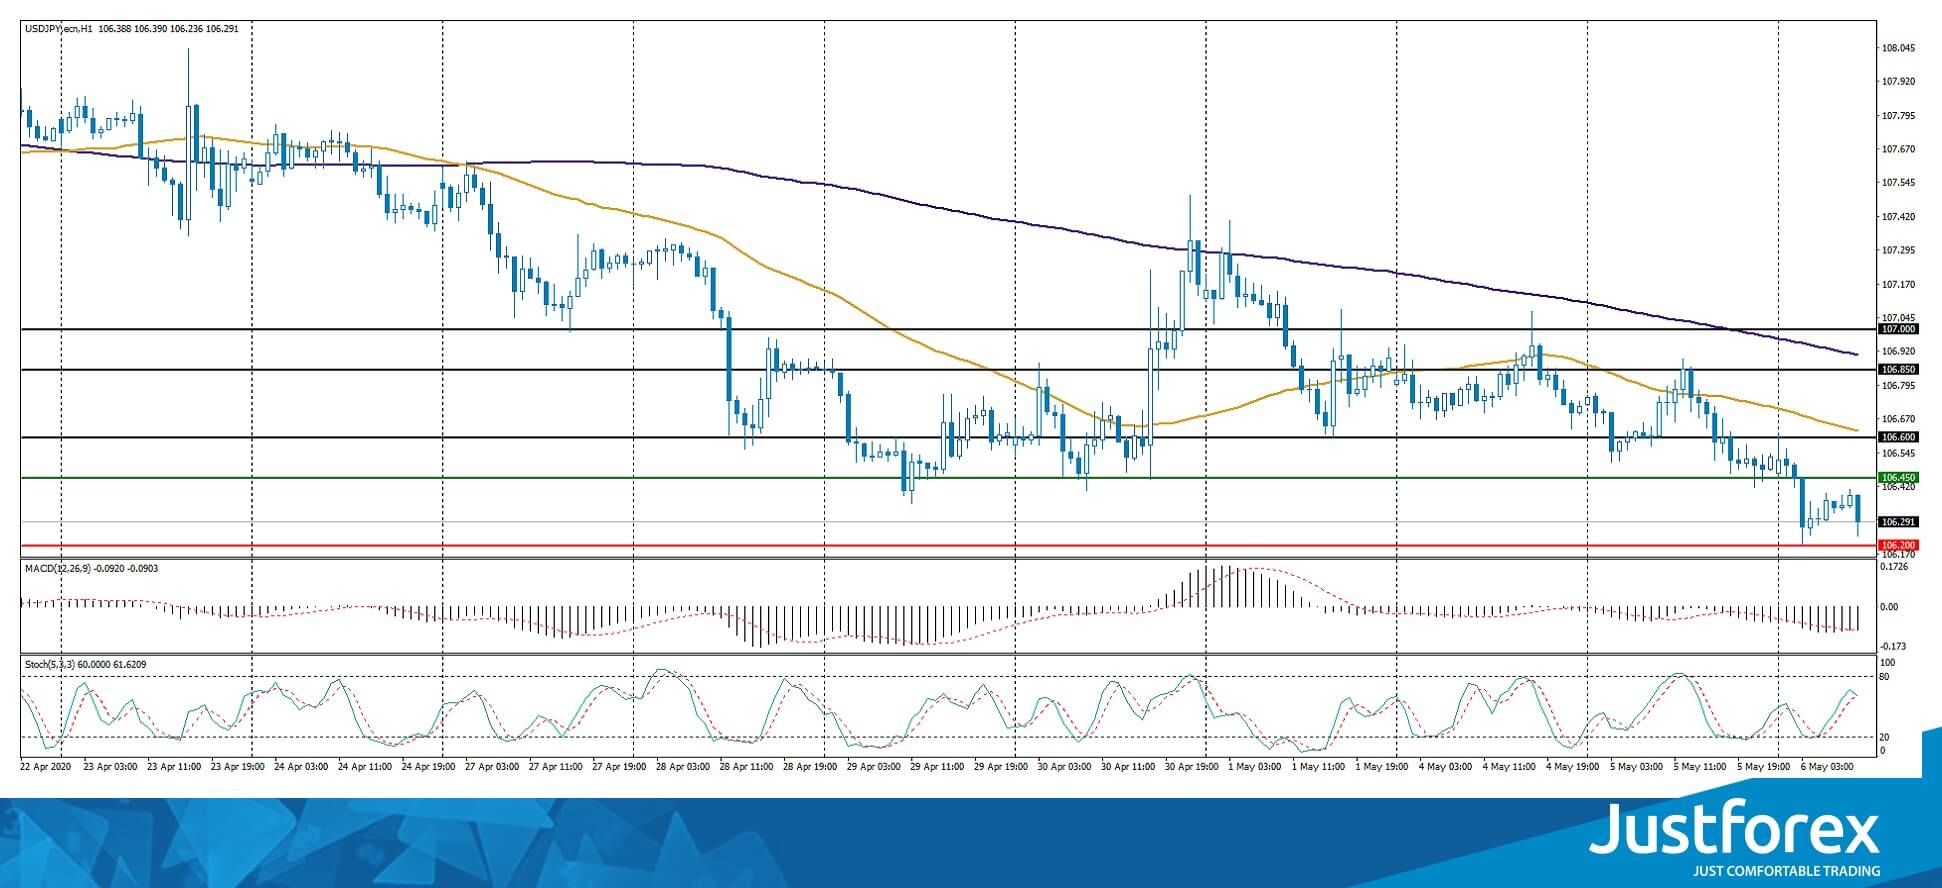Click the 24 Apr 03:00 time label
Image resolution: width=1942 pixels, height=888 pixels.
[302, 767]
